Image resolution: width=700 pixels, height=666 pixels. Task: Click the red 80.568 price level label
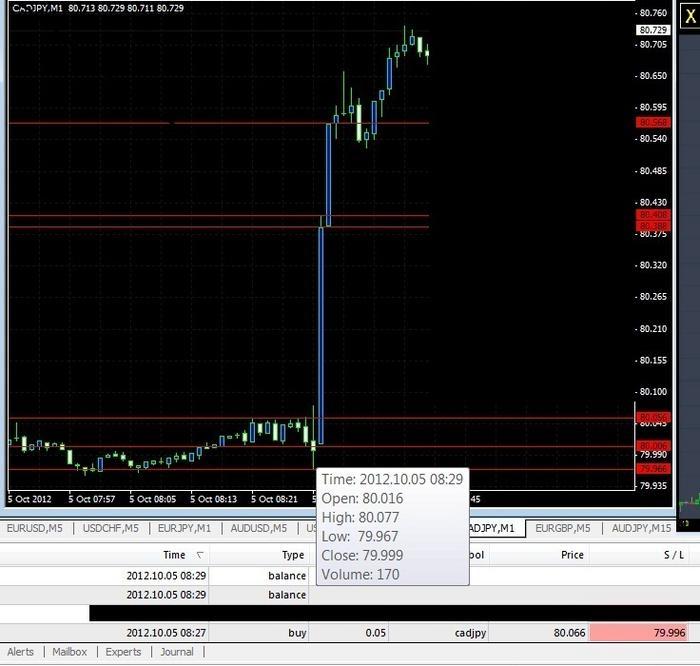point(653,122)
